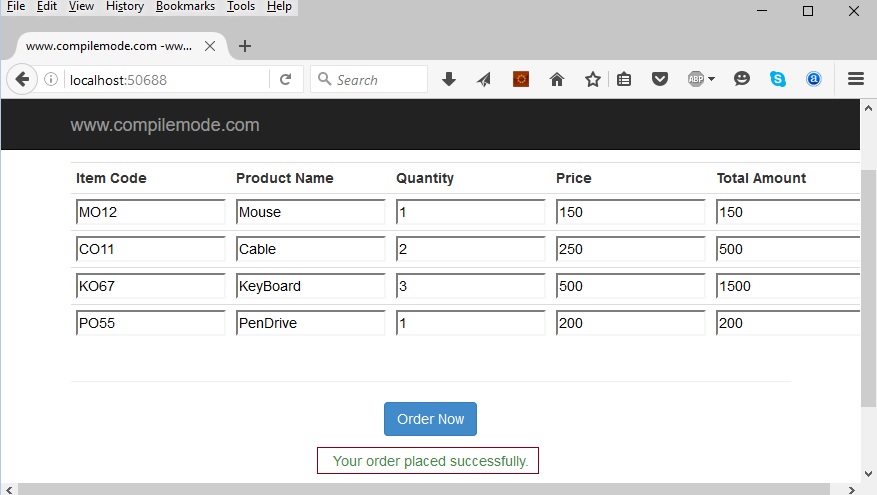Click the browser Back arrow button
Image resolution: width=877 pixels, height=495 pixels.
click(x=21, y=80)
